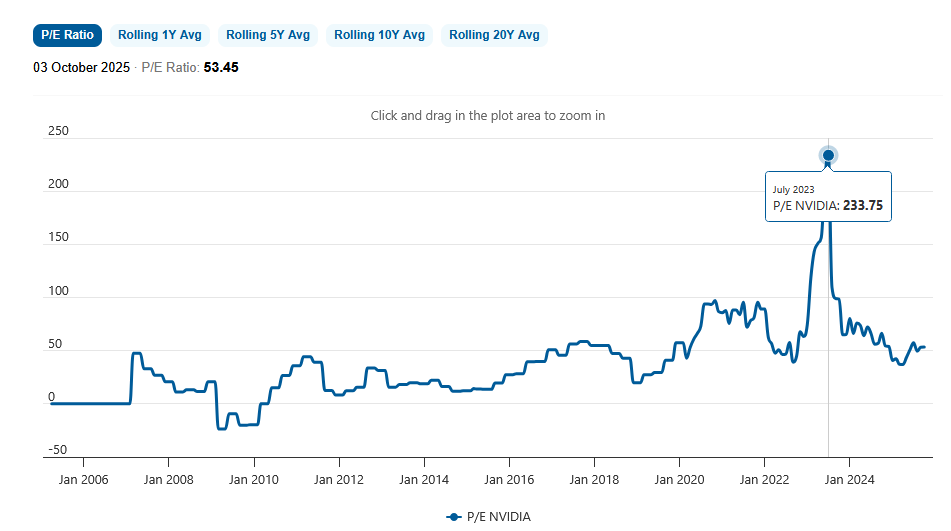This screenshot has width=951, height=531.
Task: Switch to Rolling 10Y Avg
Action: (x=379, y=35)
